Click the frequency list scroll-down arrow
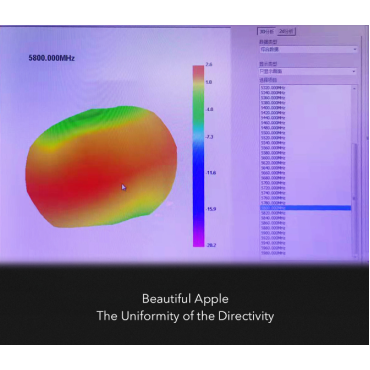370x370 pixels. [354, 256]
